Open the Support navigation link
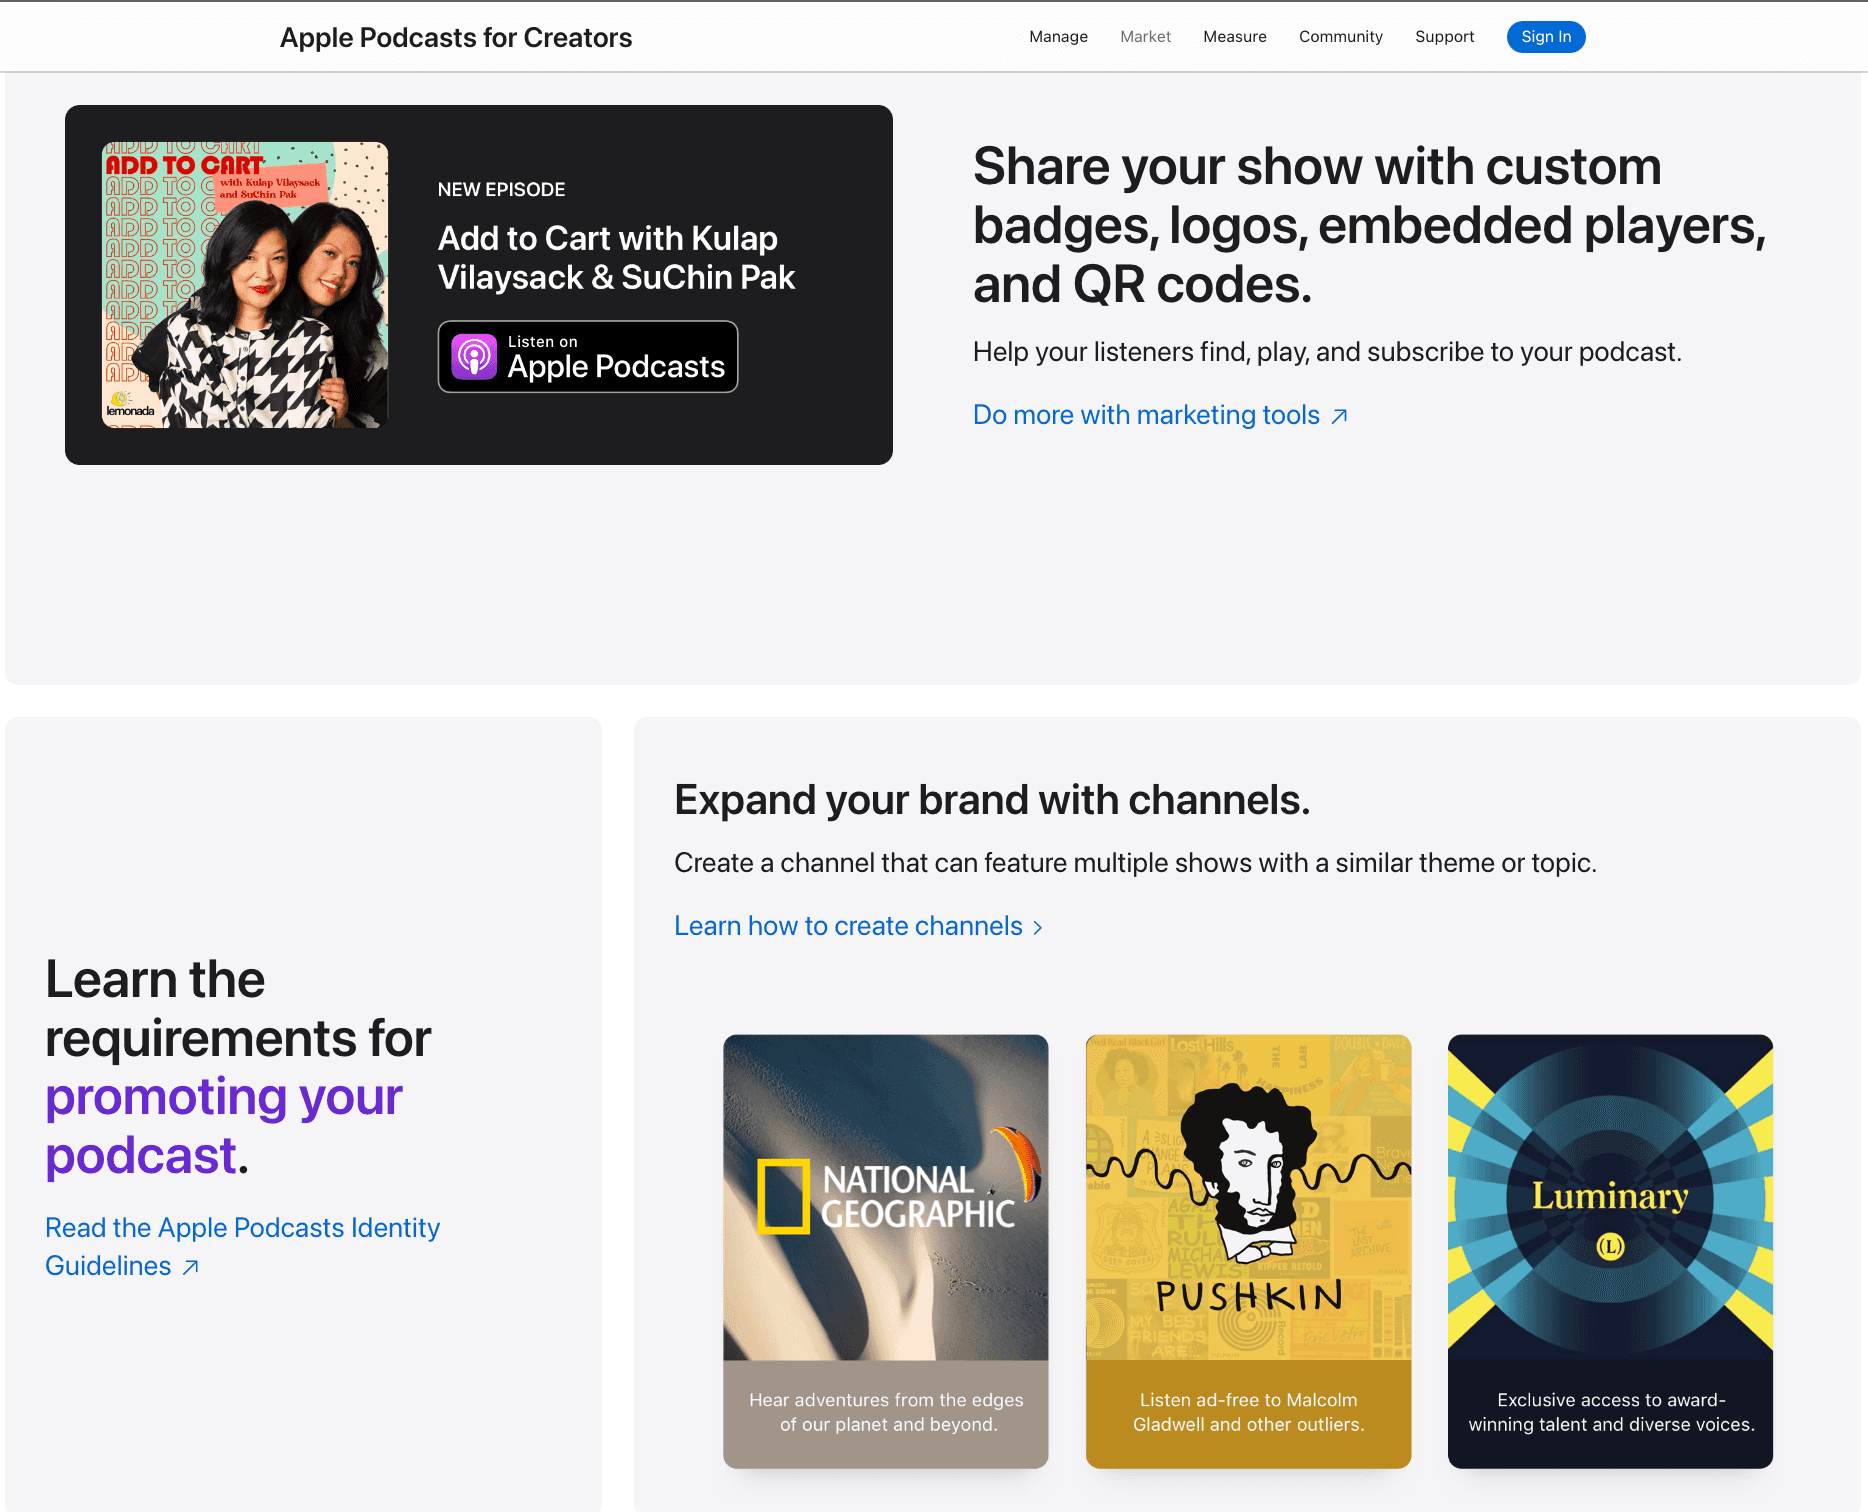The height and width of the screenshot is (1512, 1868). click(x=1444, y=37)
